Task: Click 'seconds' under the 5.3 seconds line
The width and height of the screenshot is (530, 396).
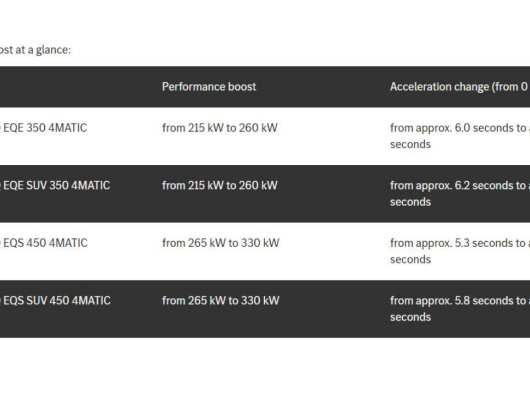Action: [410, 259]
